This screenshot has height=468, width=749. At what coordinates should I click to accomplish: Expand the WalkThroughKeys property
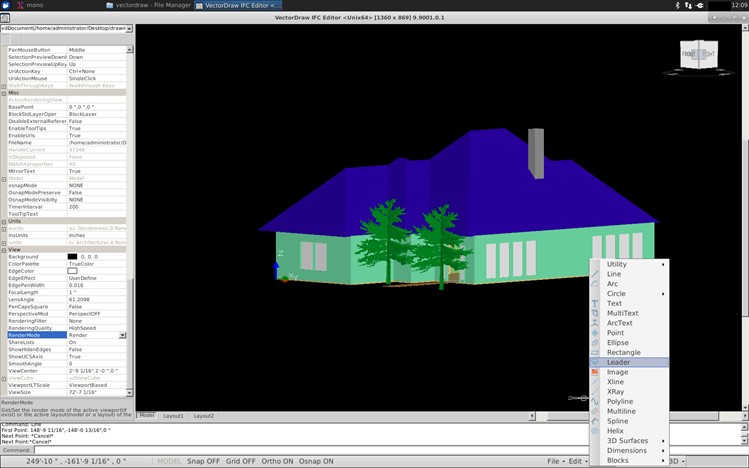(x=4, y=86)
